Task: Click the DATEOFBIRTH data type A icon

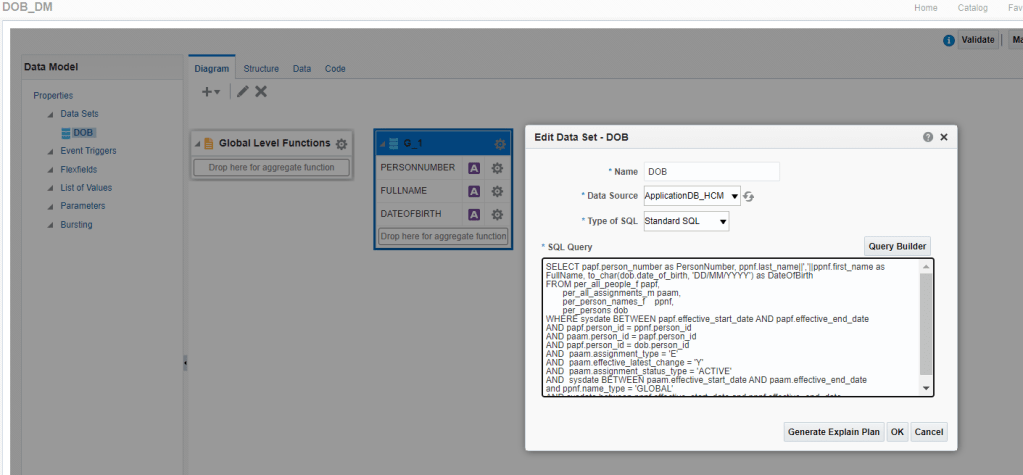Action: pyautogui.click(x=475, y=214)
